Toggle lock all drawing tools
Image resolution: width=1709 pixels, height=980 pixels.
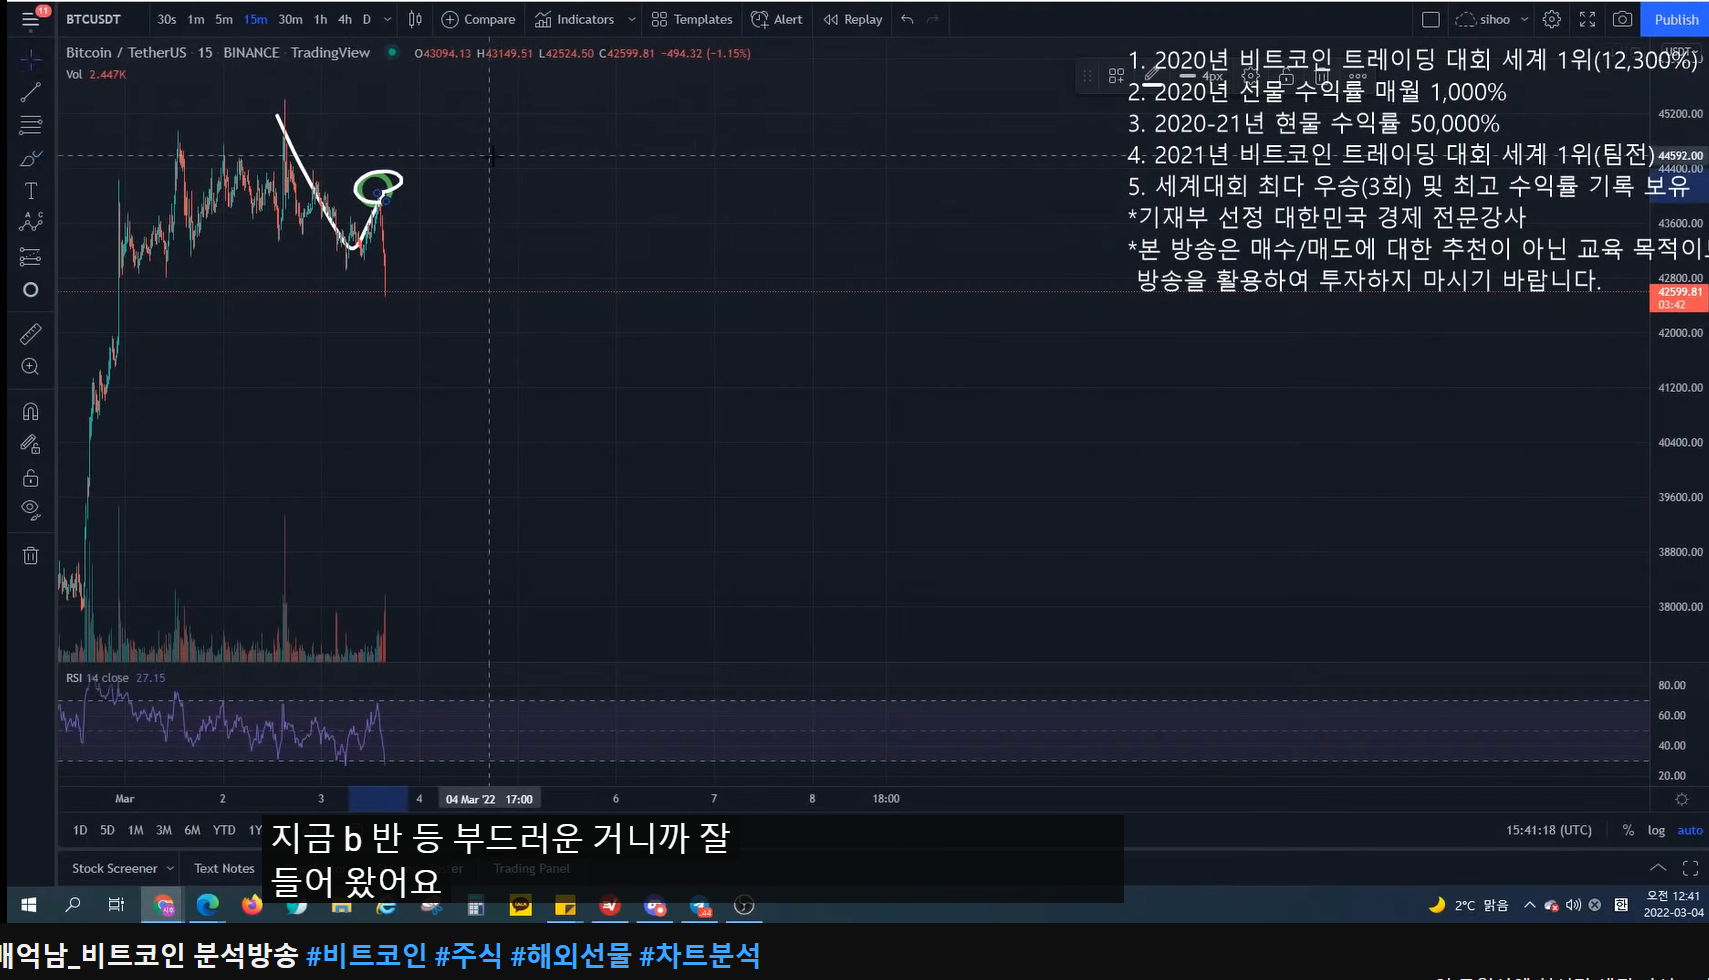coord(31,478)
